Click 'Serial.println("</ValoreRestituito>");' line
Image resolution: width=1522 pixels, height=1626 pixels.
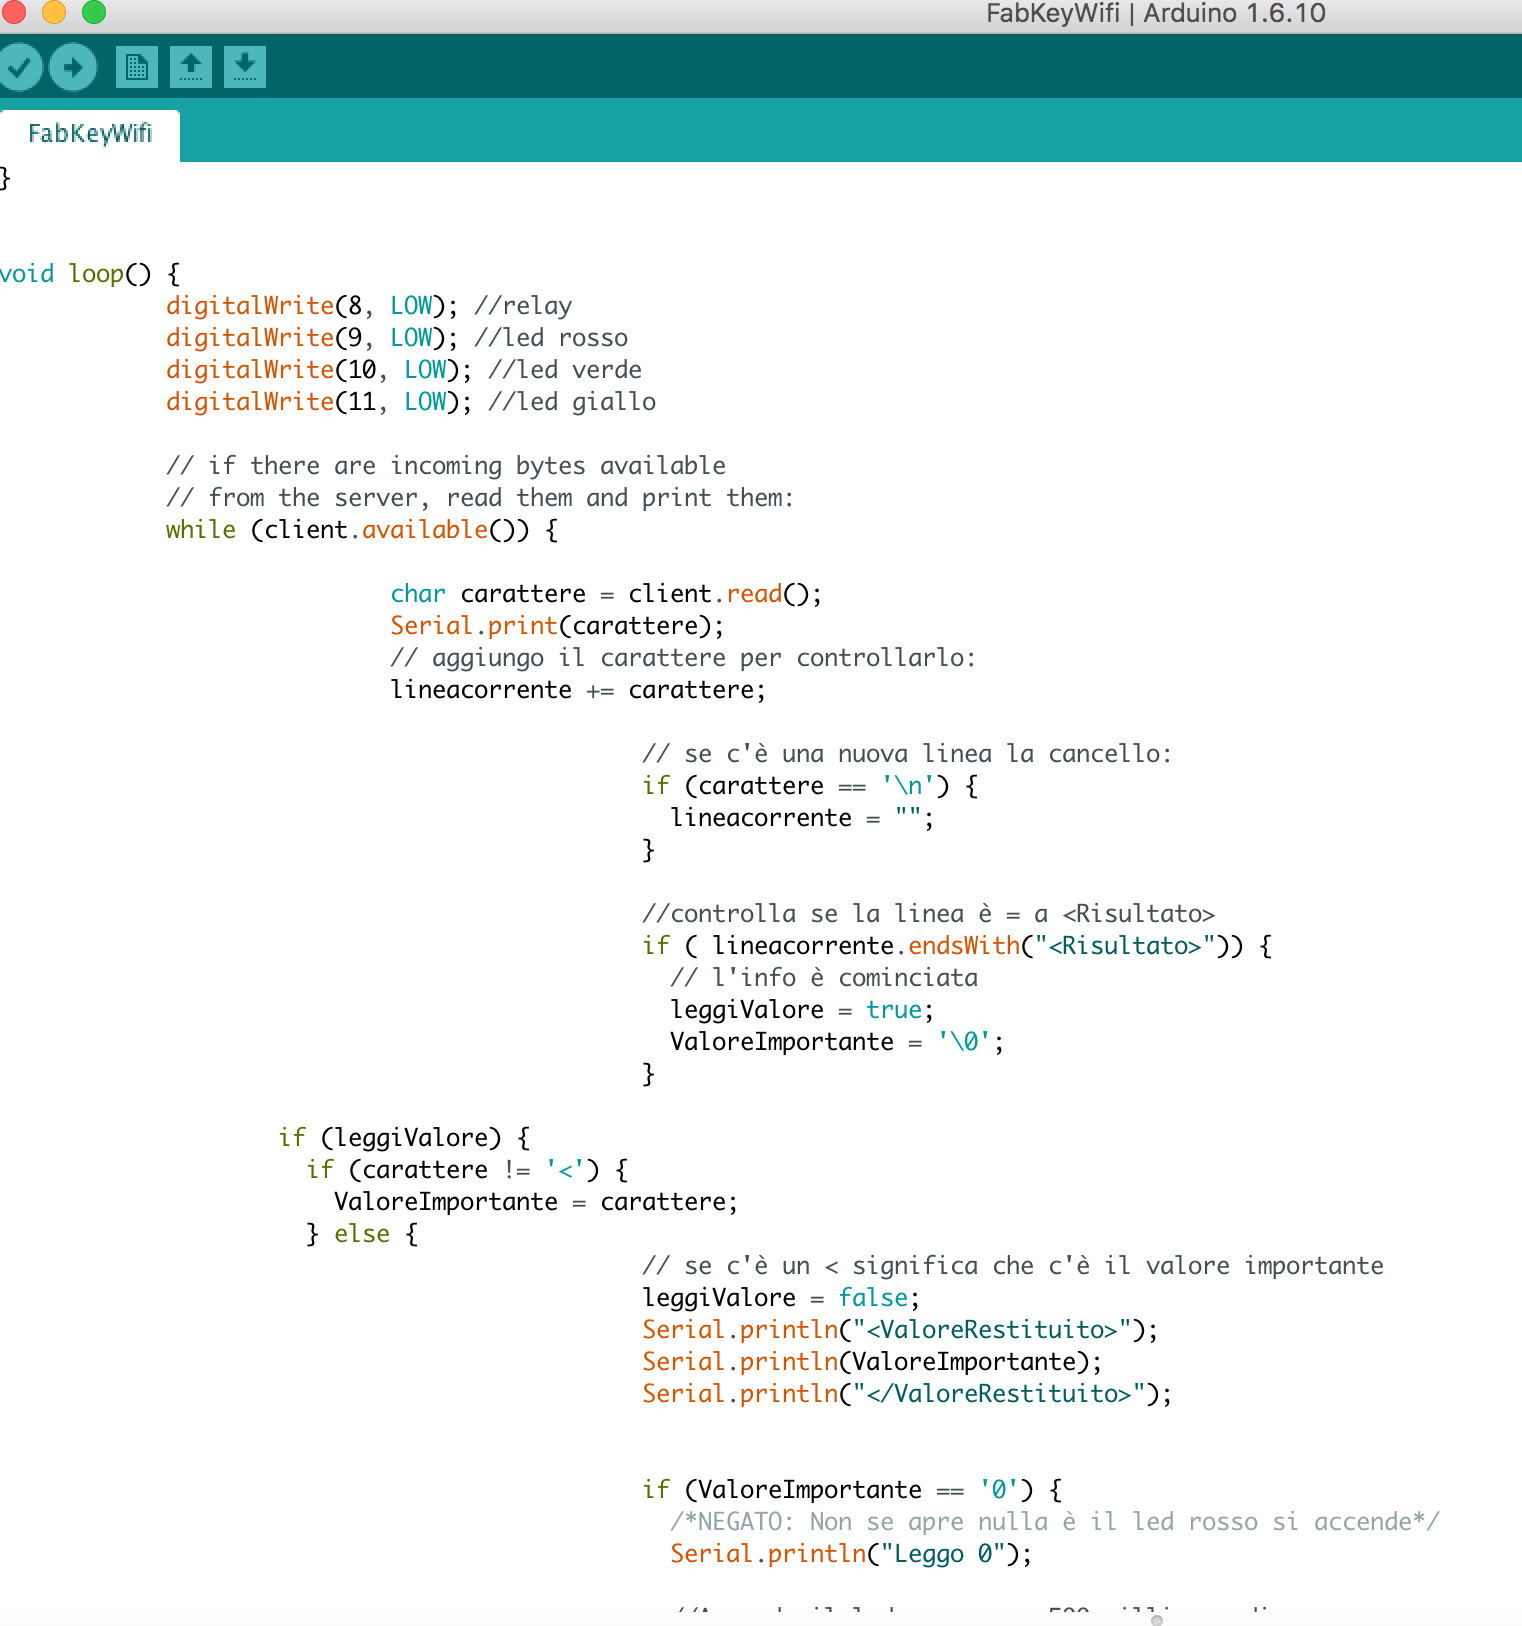pyautogui.click(x=907, y=1394)
